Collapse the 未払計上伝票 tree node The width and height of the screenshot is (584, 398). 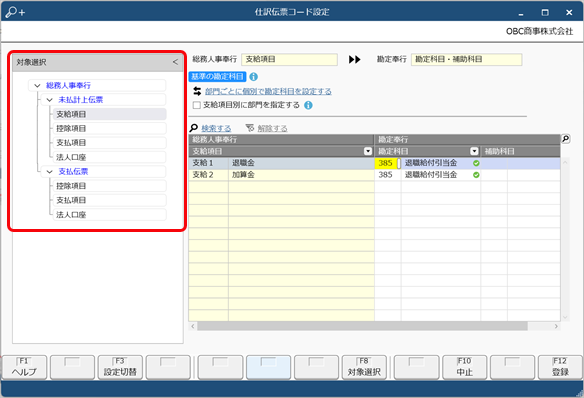[50, 100]
